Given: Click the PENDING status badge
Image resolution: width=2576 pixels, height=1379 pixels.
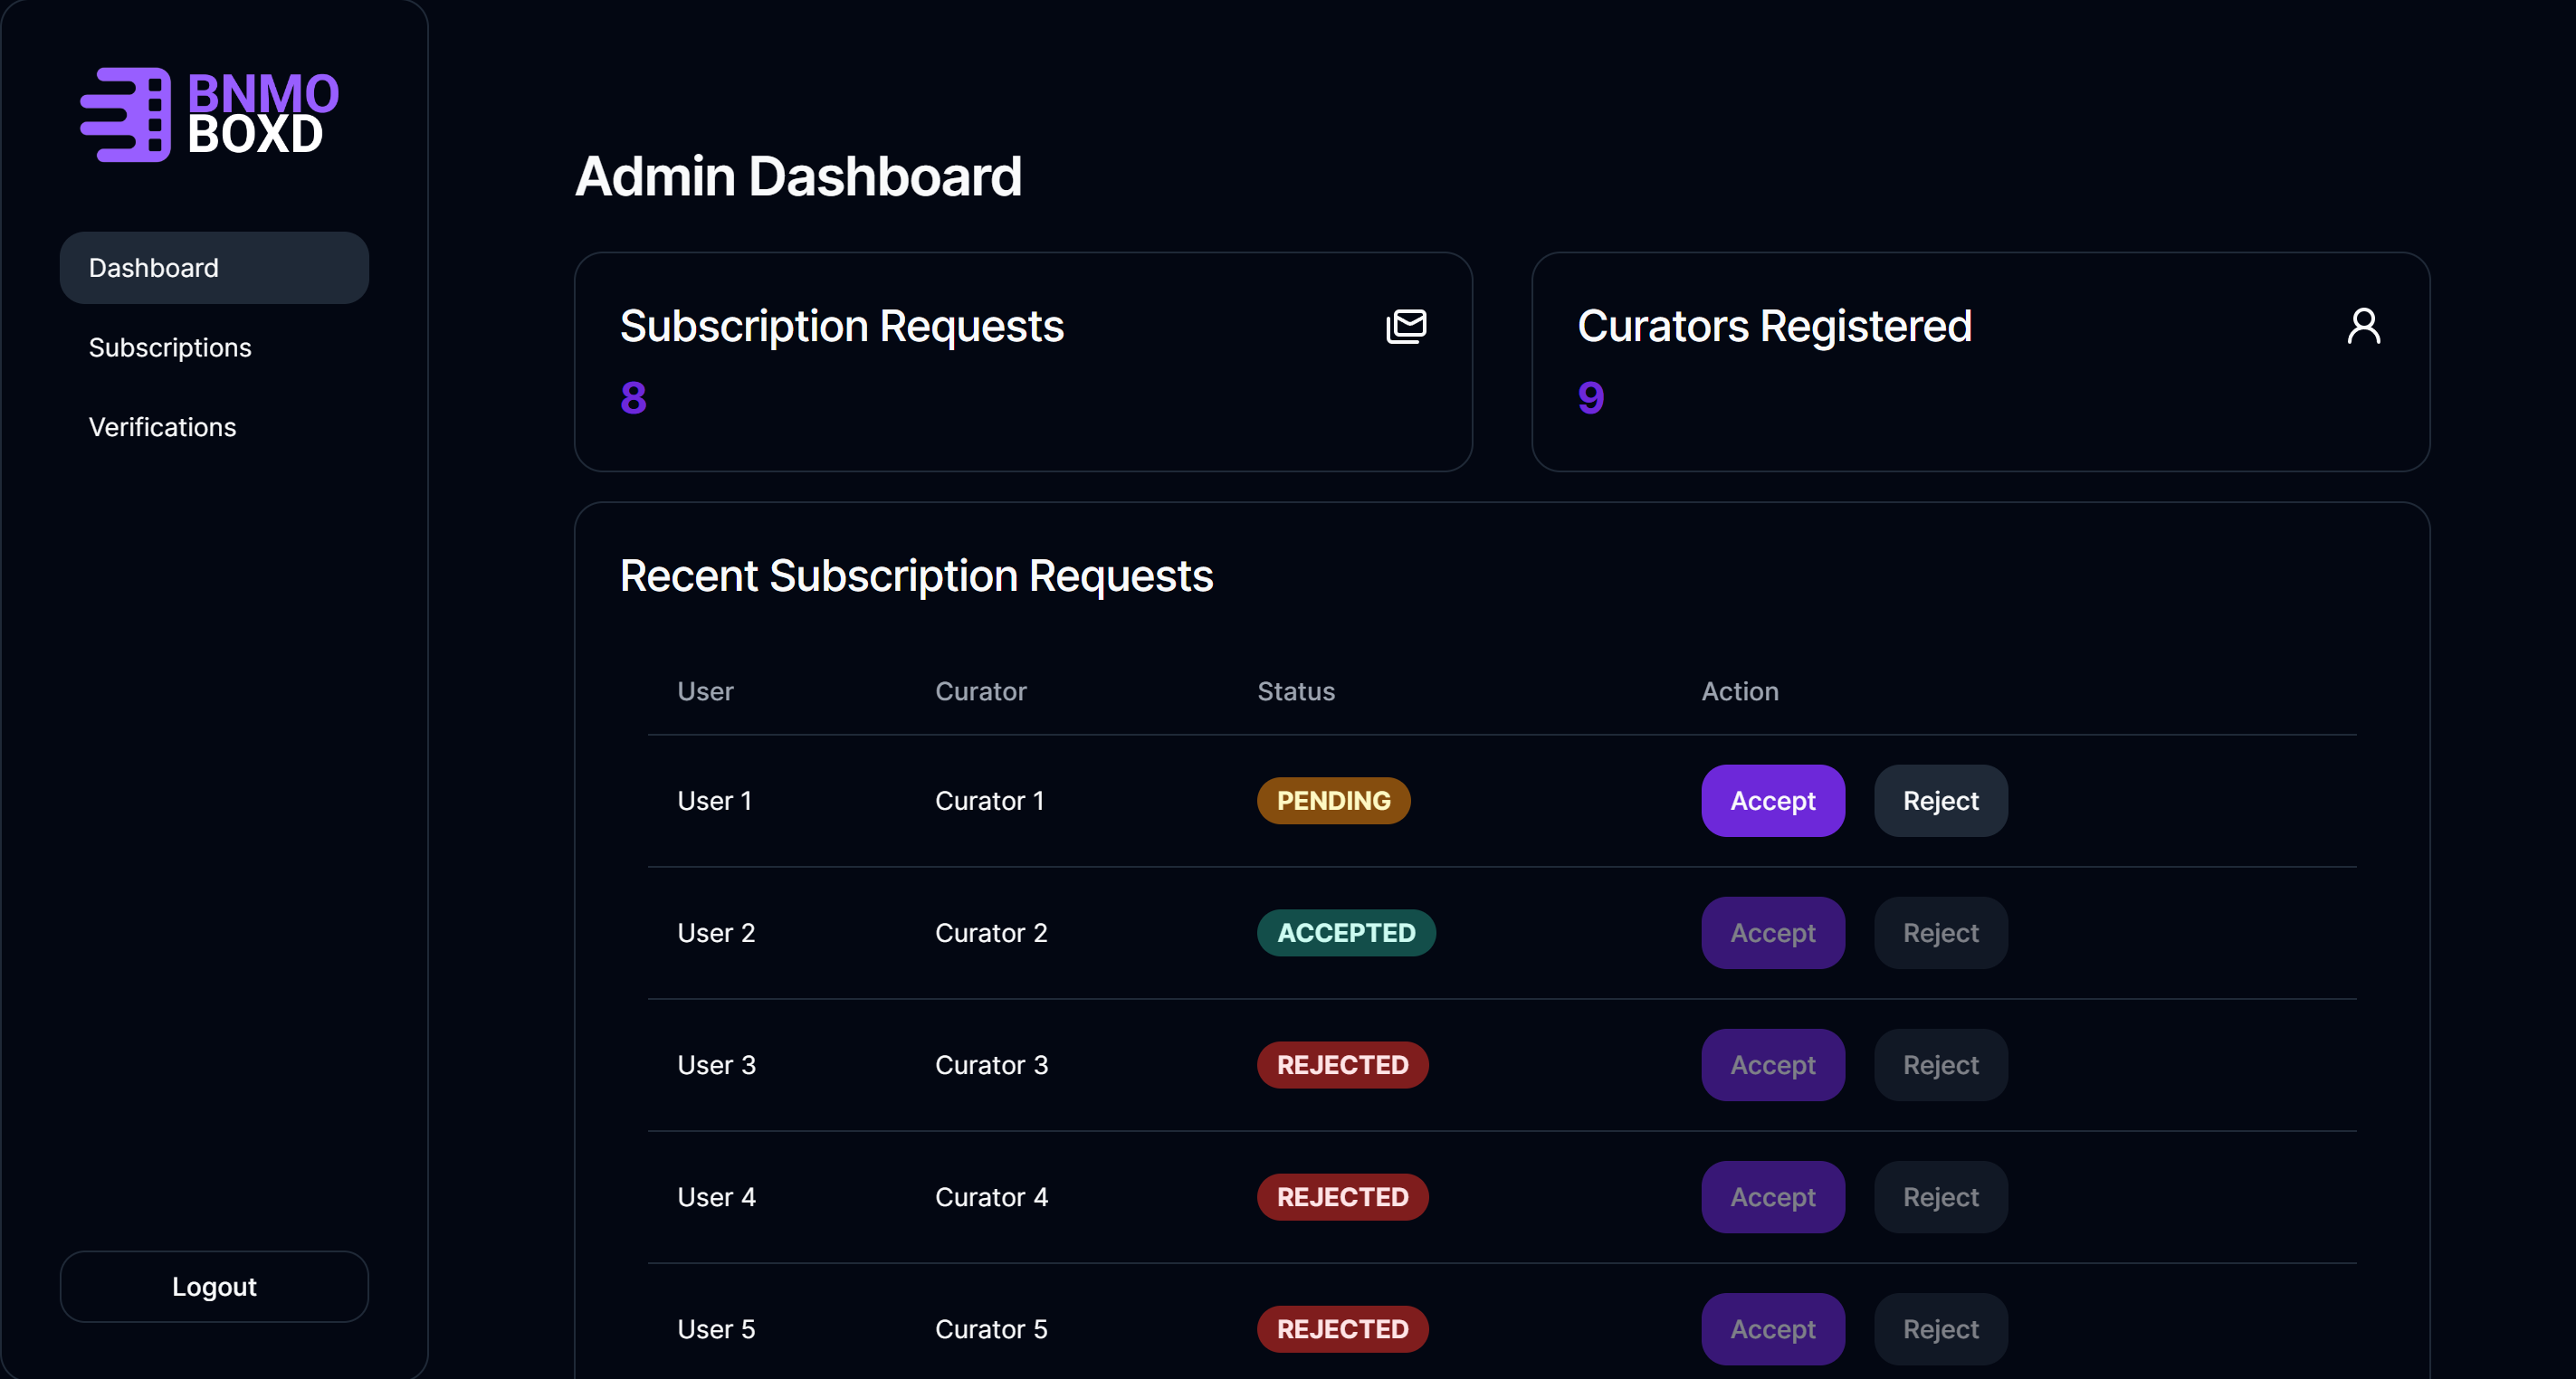Looking at the screenshot, I should click(x=1333, y=801).
